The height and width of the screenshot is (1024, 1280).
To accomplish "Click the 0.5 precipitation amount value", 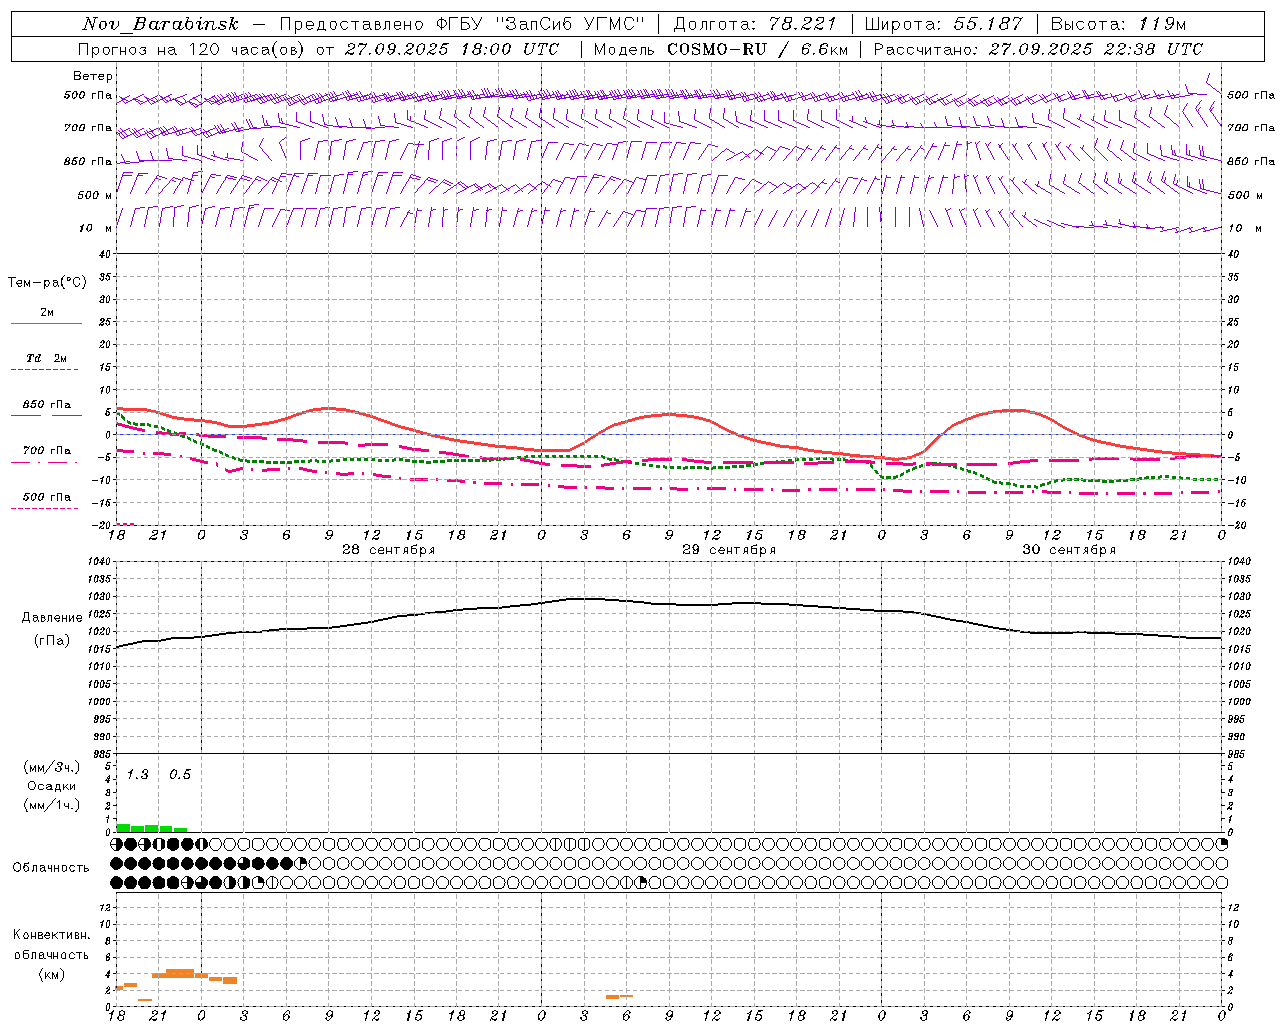I will (180, 775).
